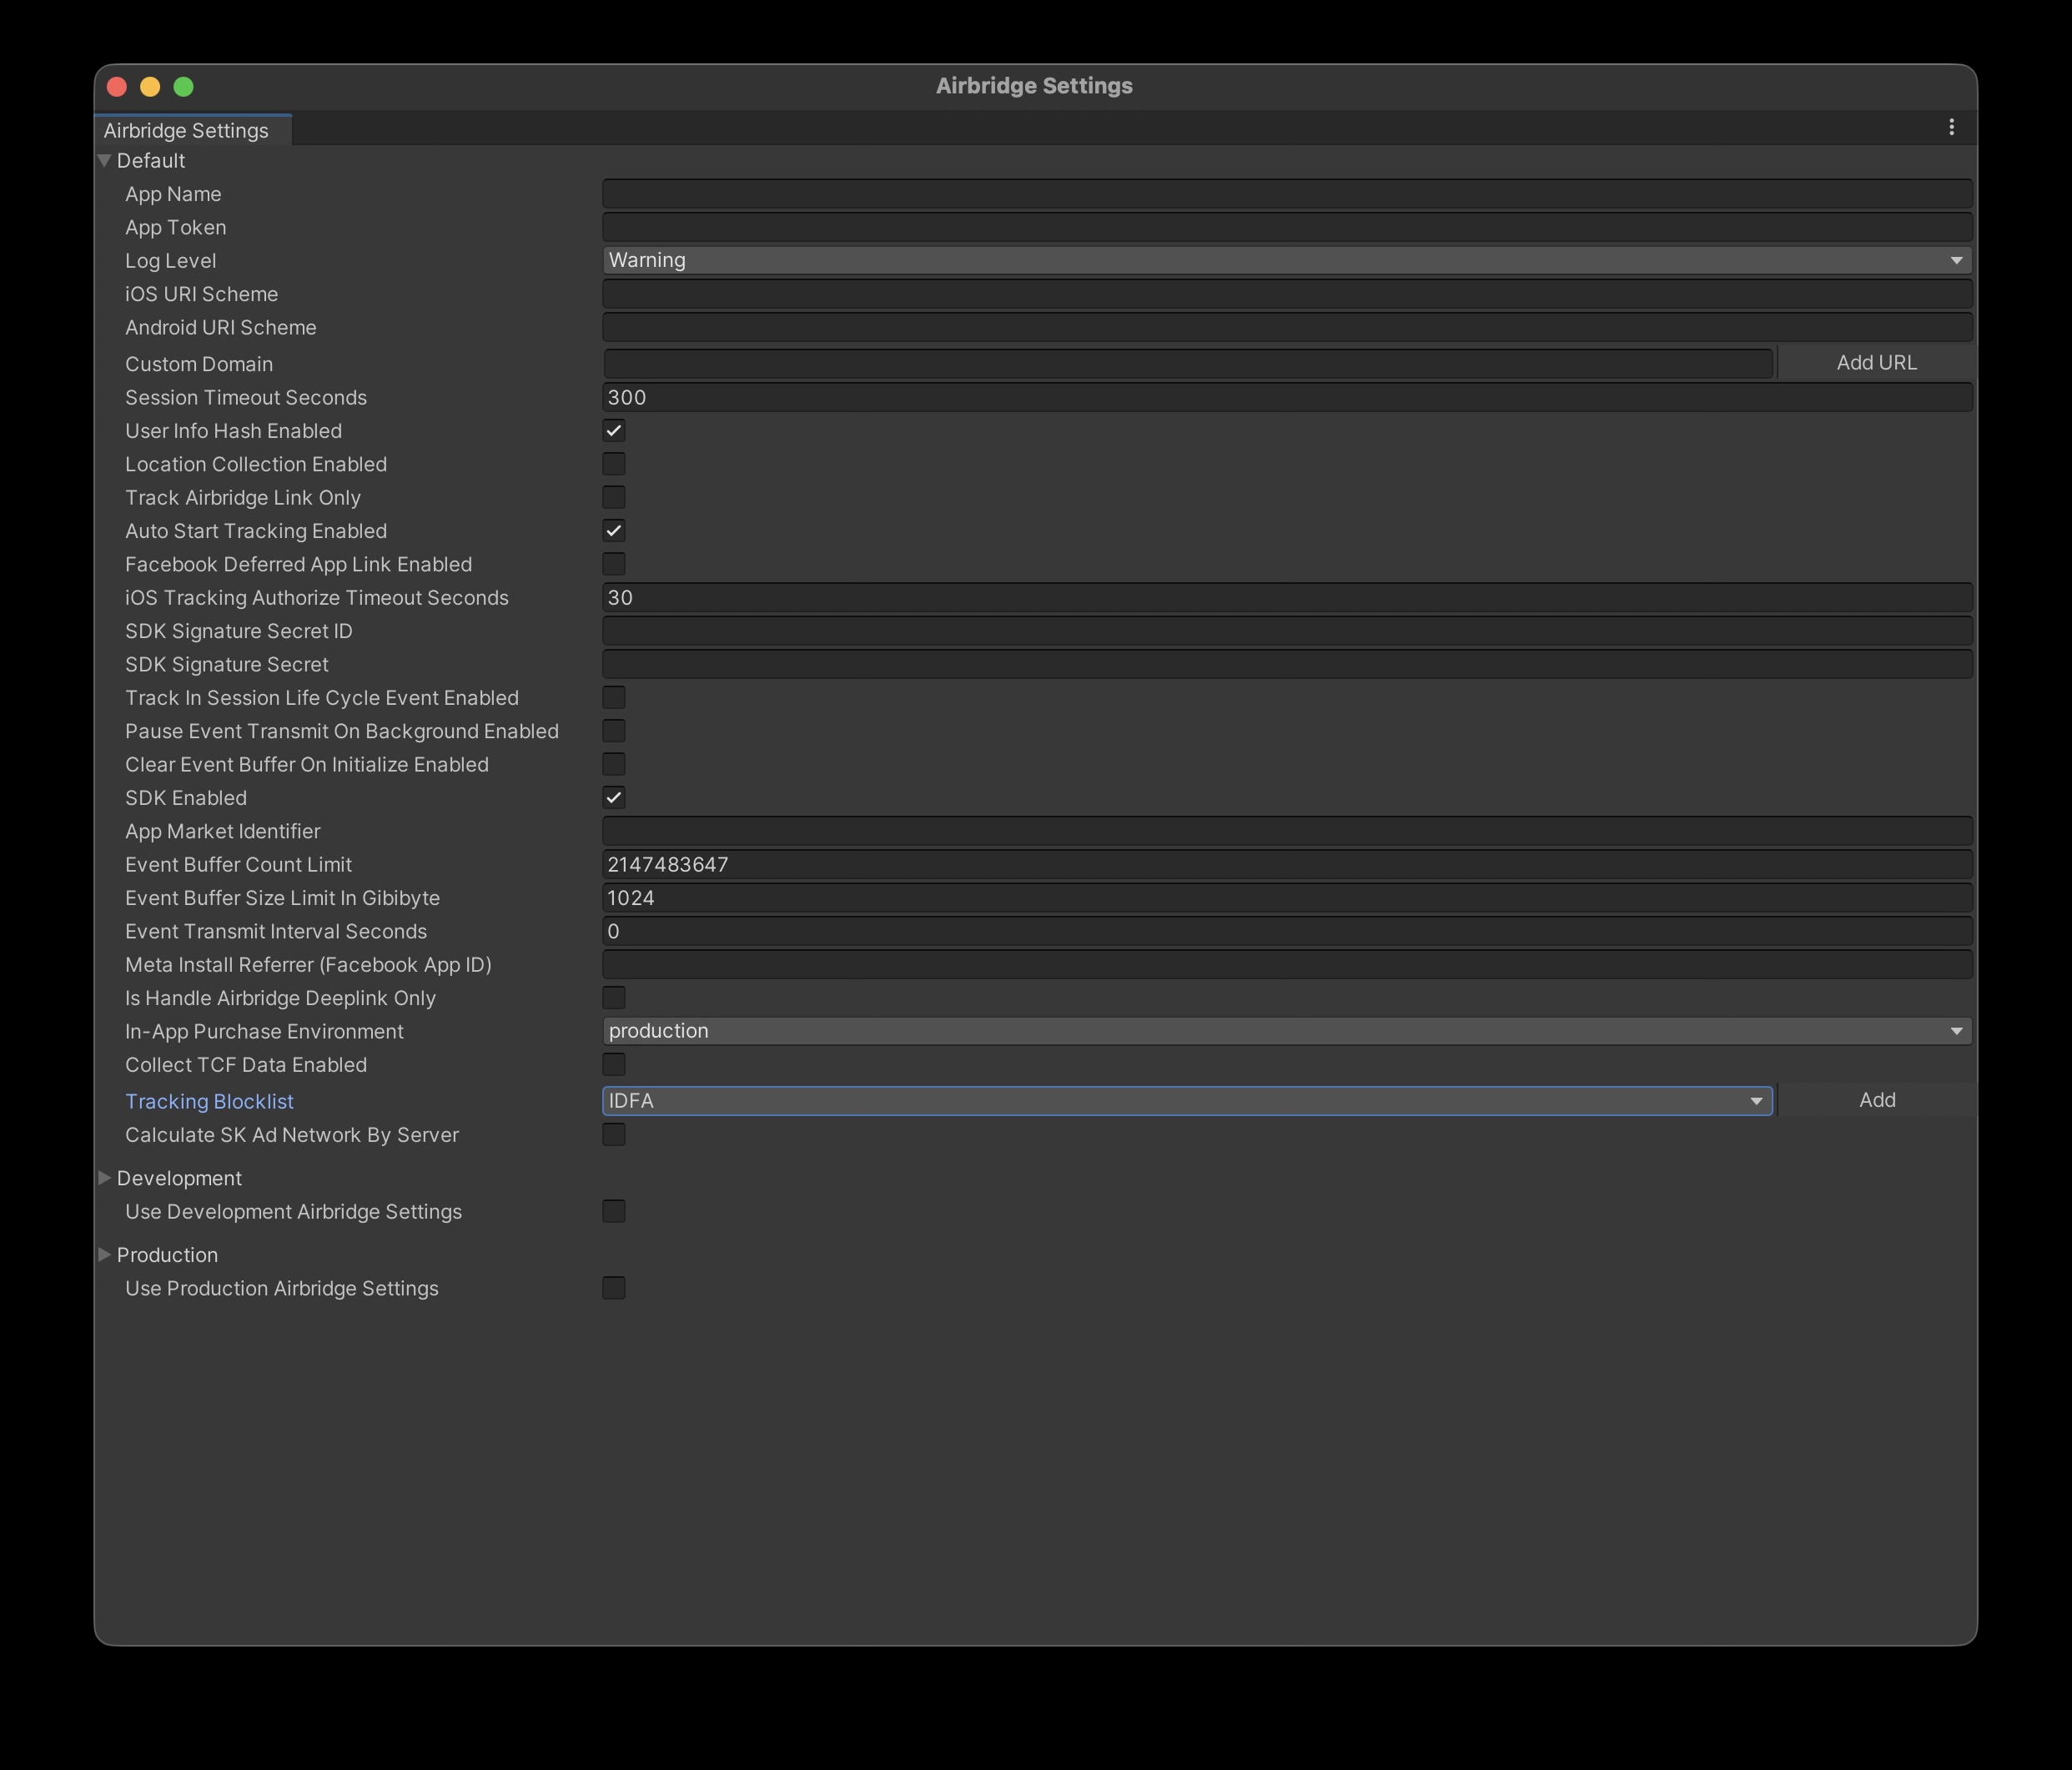Enable Use Development Airbridge Settings
Screen dimensions: 2072x1770
[x=614, y=1212]
